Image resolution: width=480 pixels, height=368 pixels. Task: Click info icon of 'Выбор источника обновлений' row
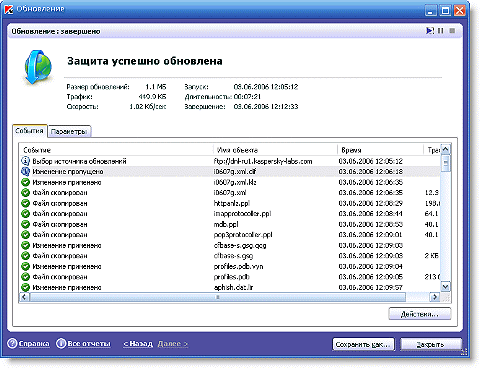(25, 161)
